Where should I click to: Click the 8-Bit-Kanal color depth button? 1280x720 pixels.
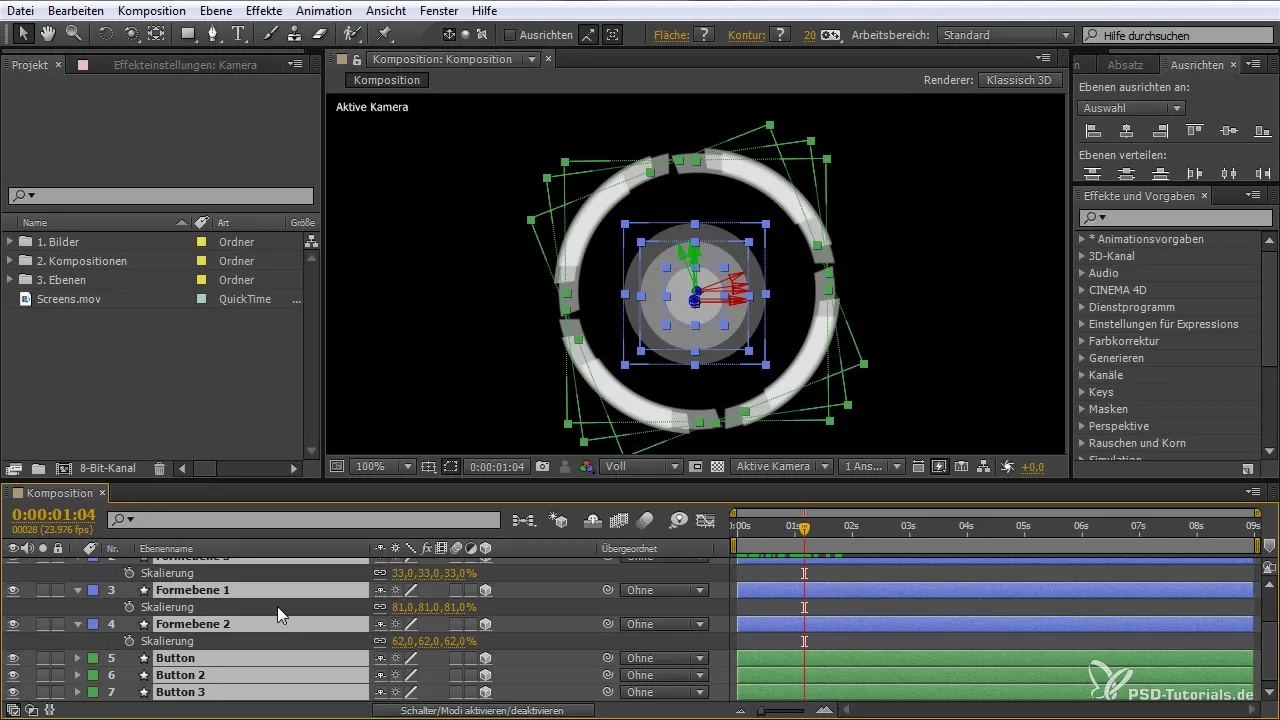click(x=108, y=468)
